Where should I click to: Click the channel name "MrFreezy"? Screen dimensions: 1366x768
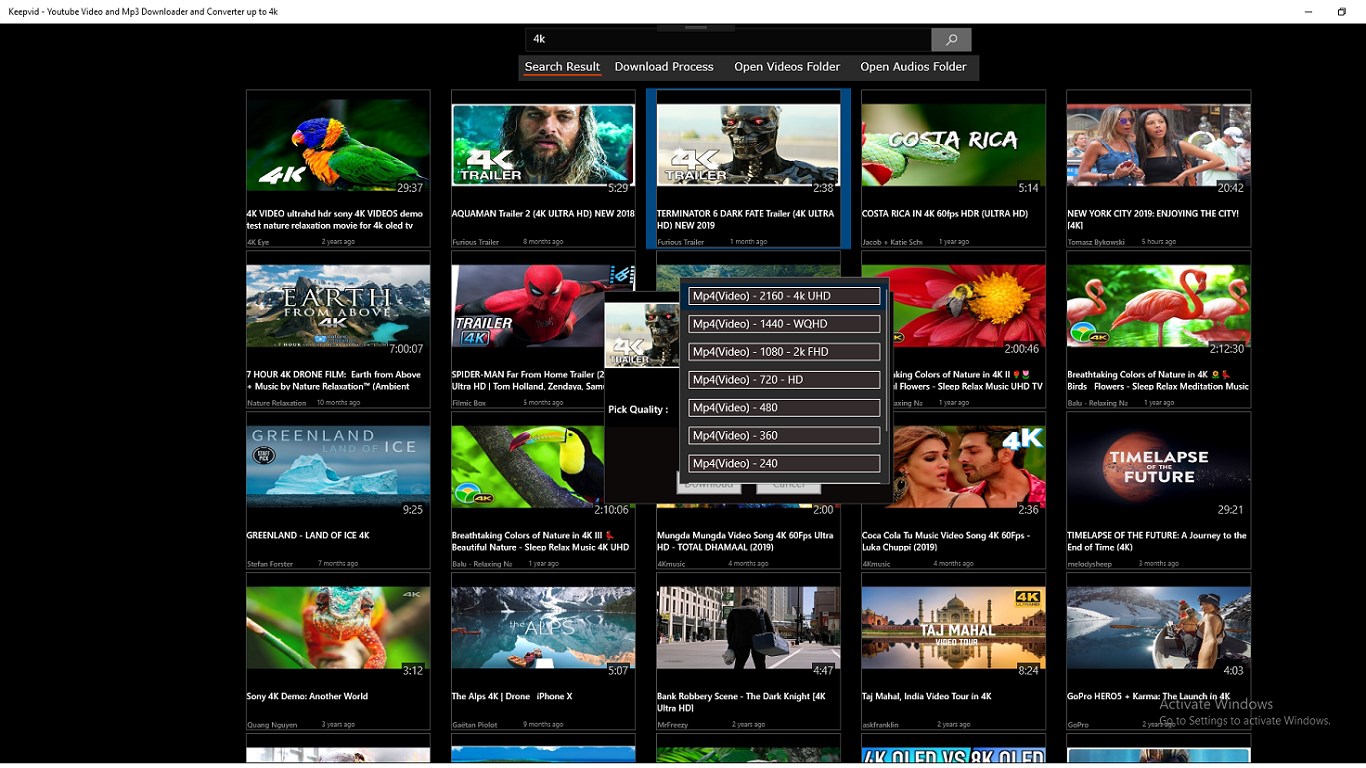673,725
